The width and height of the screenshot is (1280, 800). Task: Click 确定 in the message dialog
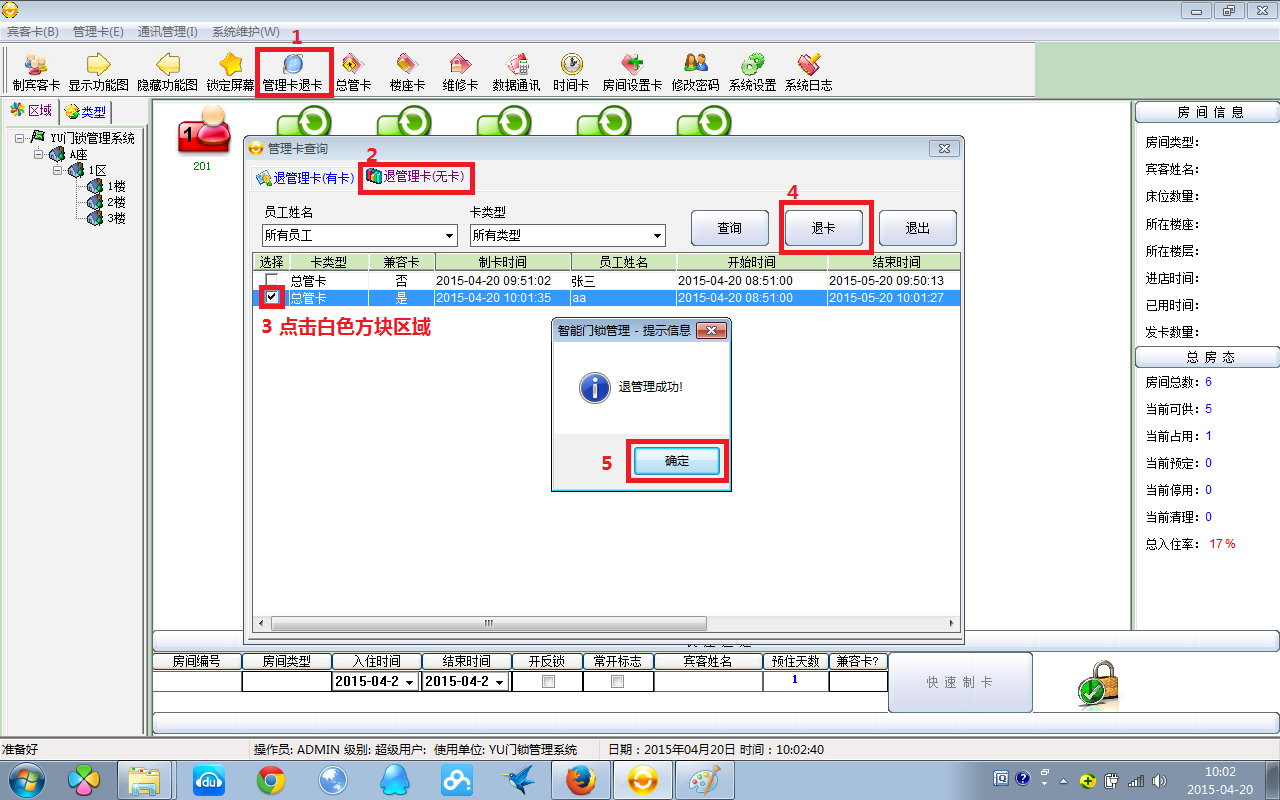(x=677, y=461)
